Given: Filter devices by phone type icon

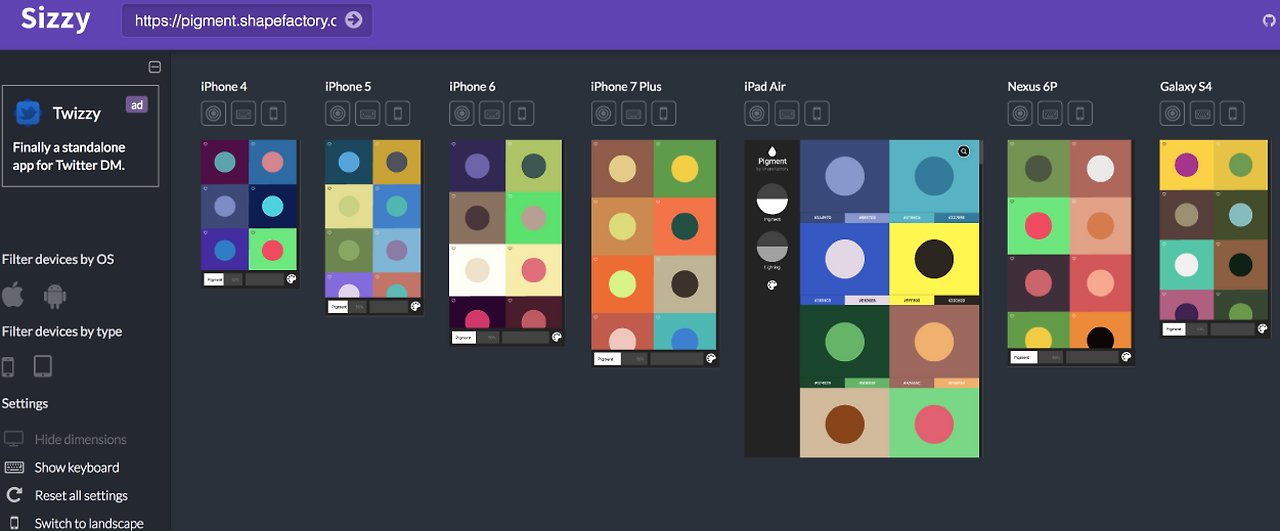Looking at the screenshot, I should coord(8,367).
